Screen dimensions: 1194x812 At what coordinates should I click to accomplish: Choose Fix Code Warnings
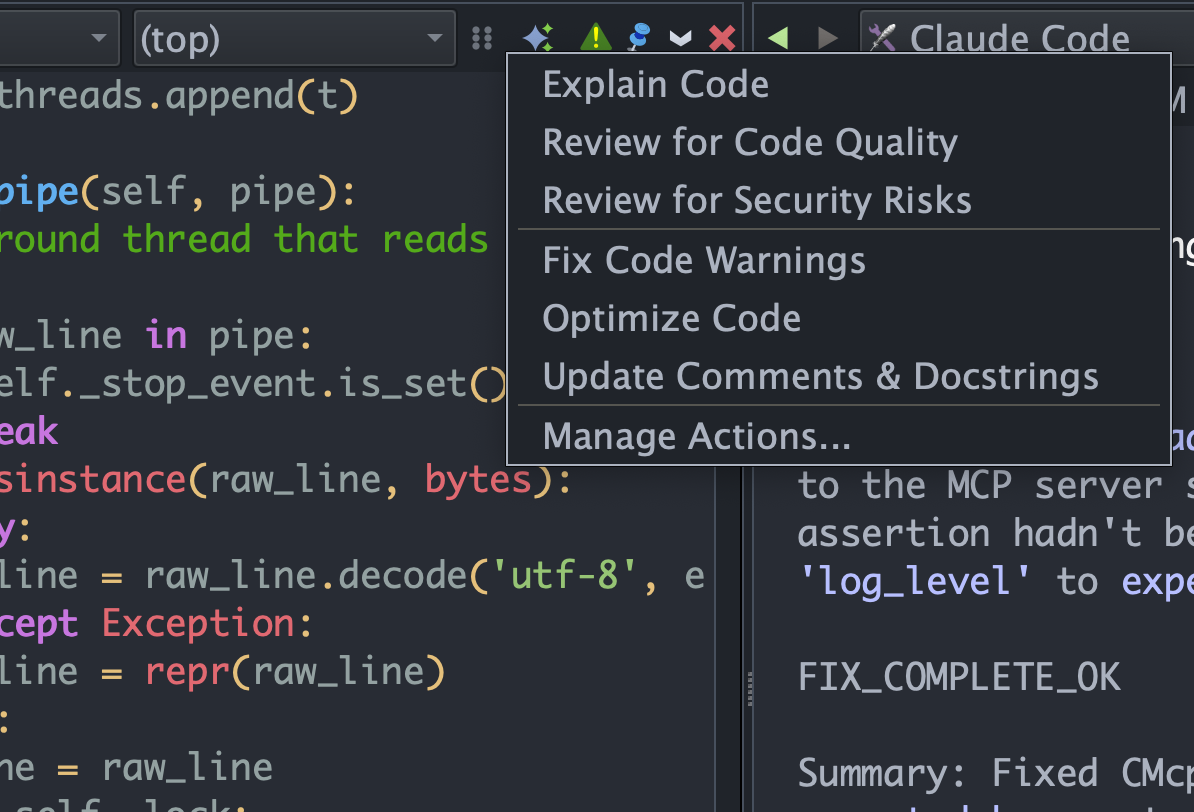coord(838,260)
